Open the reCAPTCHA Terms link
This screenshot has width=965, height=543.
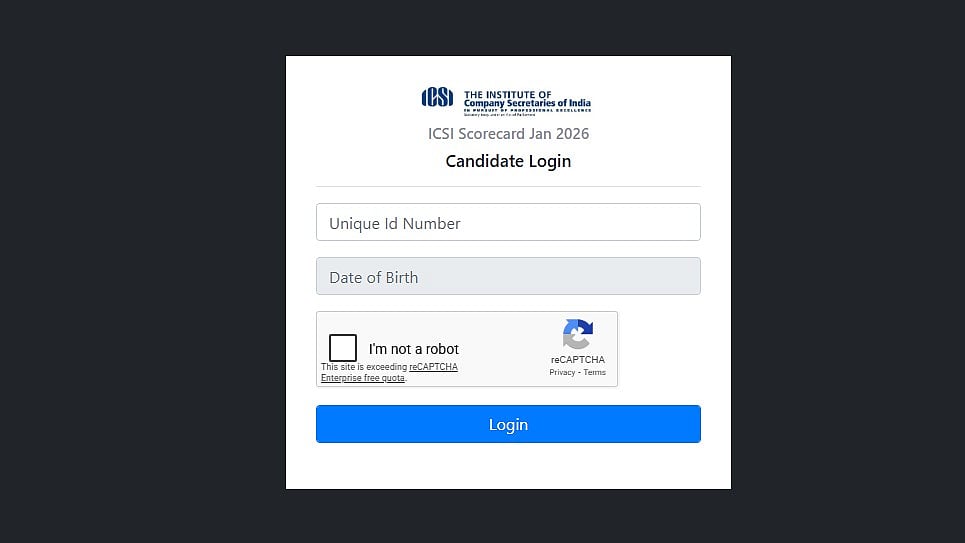(595, 372)
